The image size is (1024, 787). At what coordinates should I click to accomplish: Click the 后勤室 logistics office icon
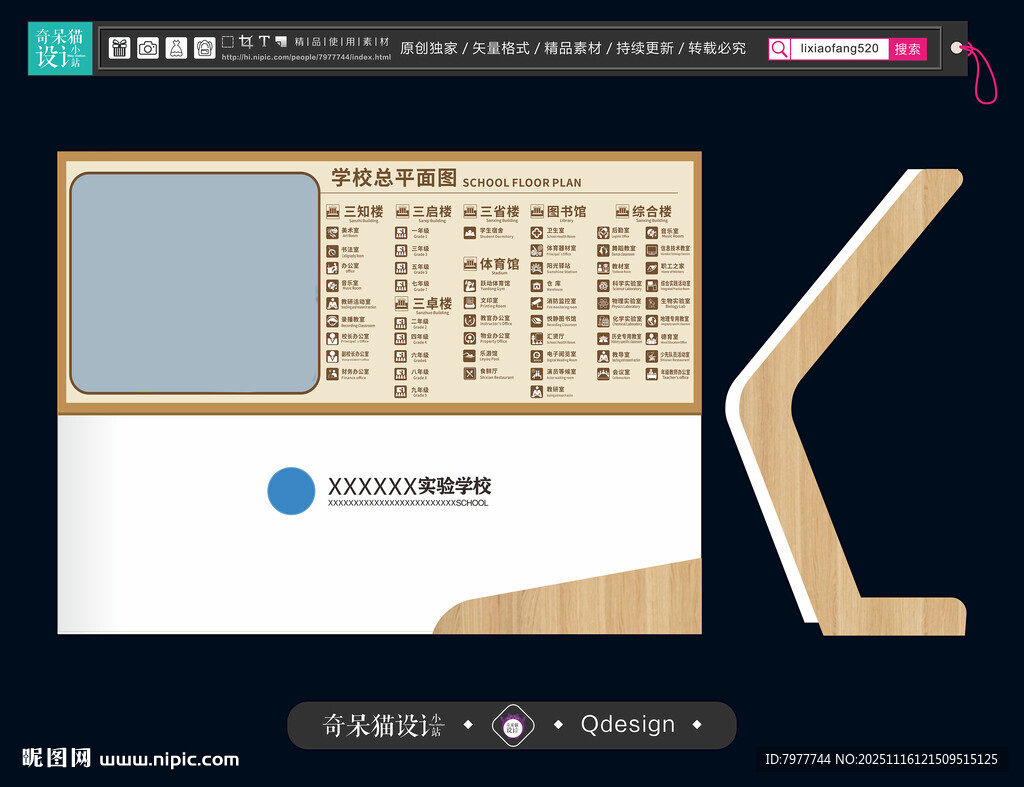point(603,233)
